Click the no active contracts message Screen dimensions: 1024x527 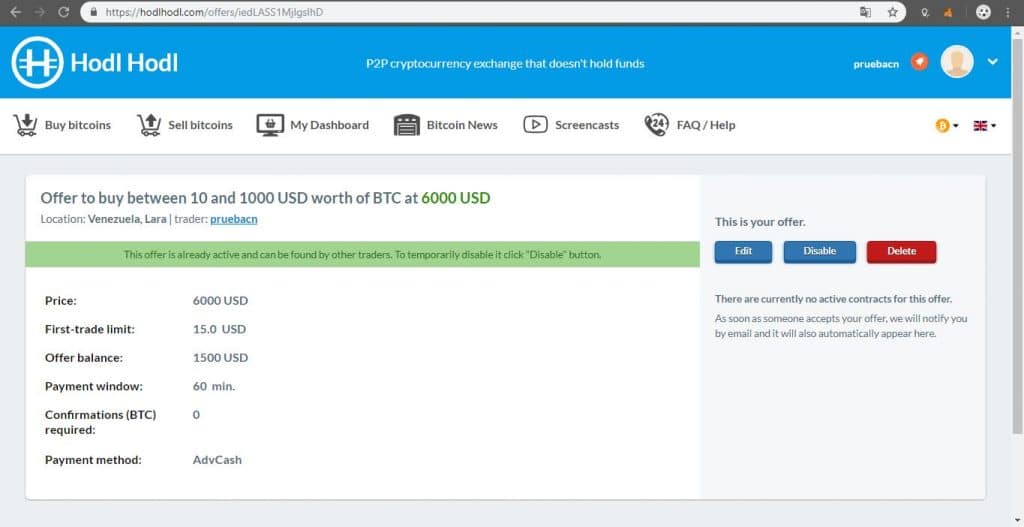tap(833, 299)
